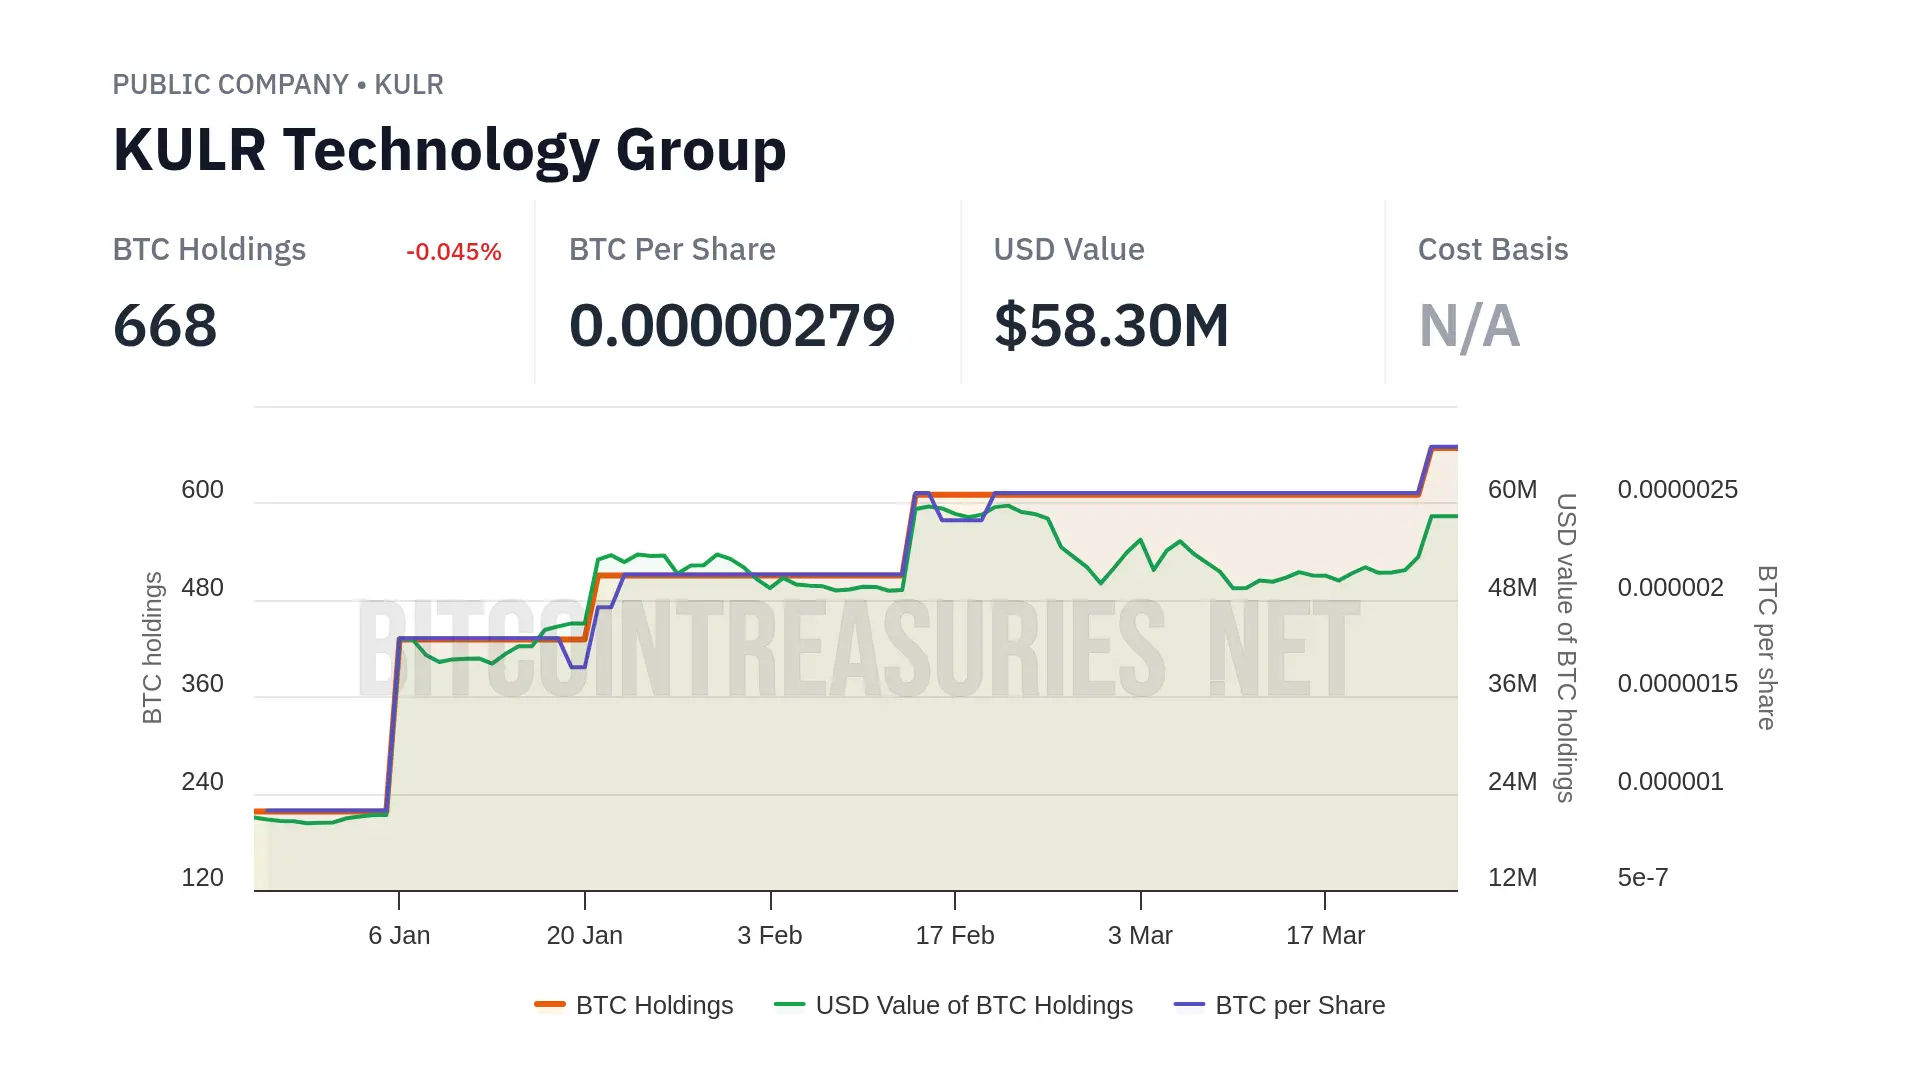Click the 17 Feb axis tick label
1920x1080 pixels.
(954, 935)
